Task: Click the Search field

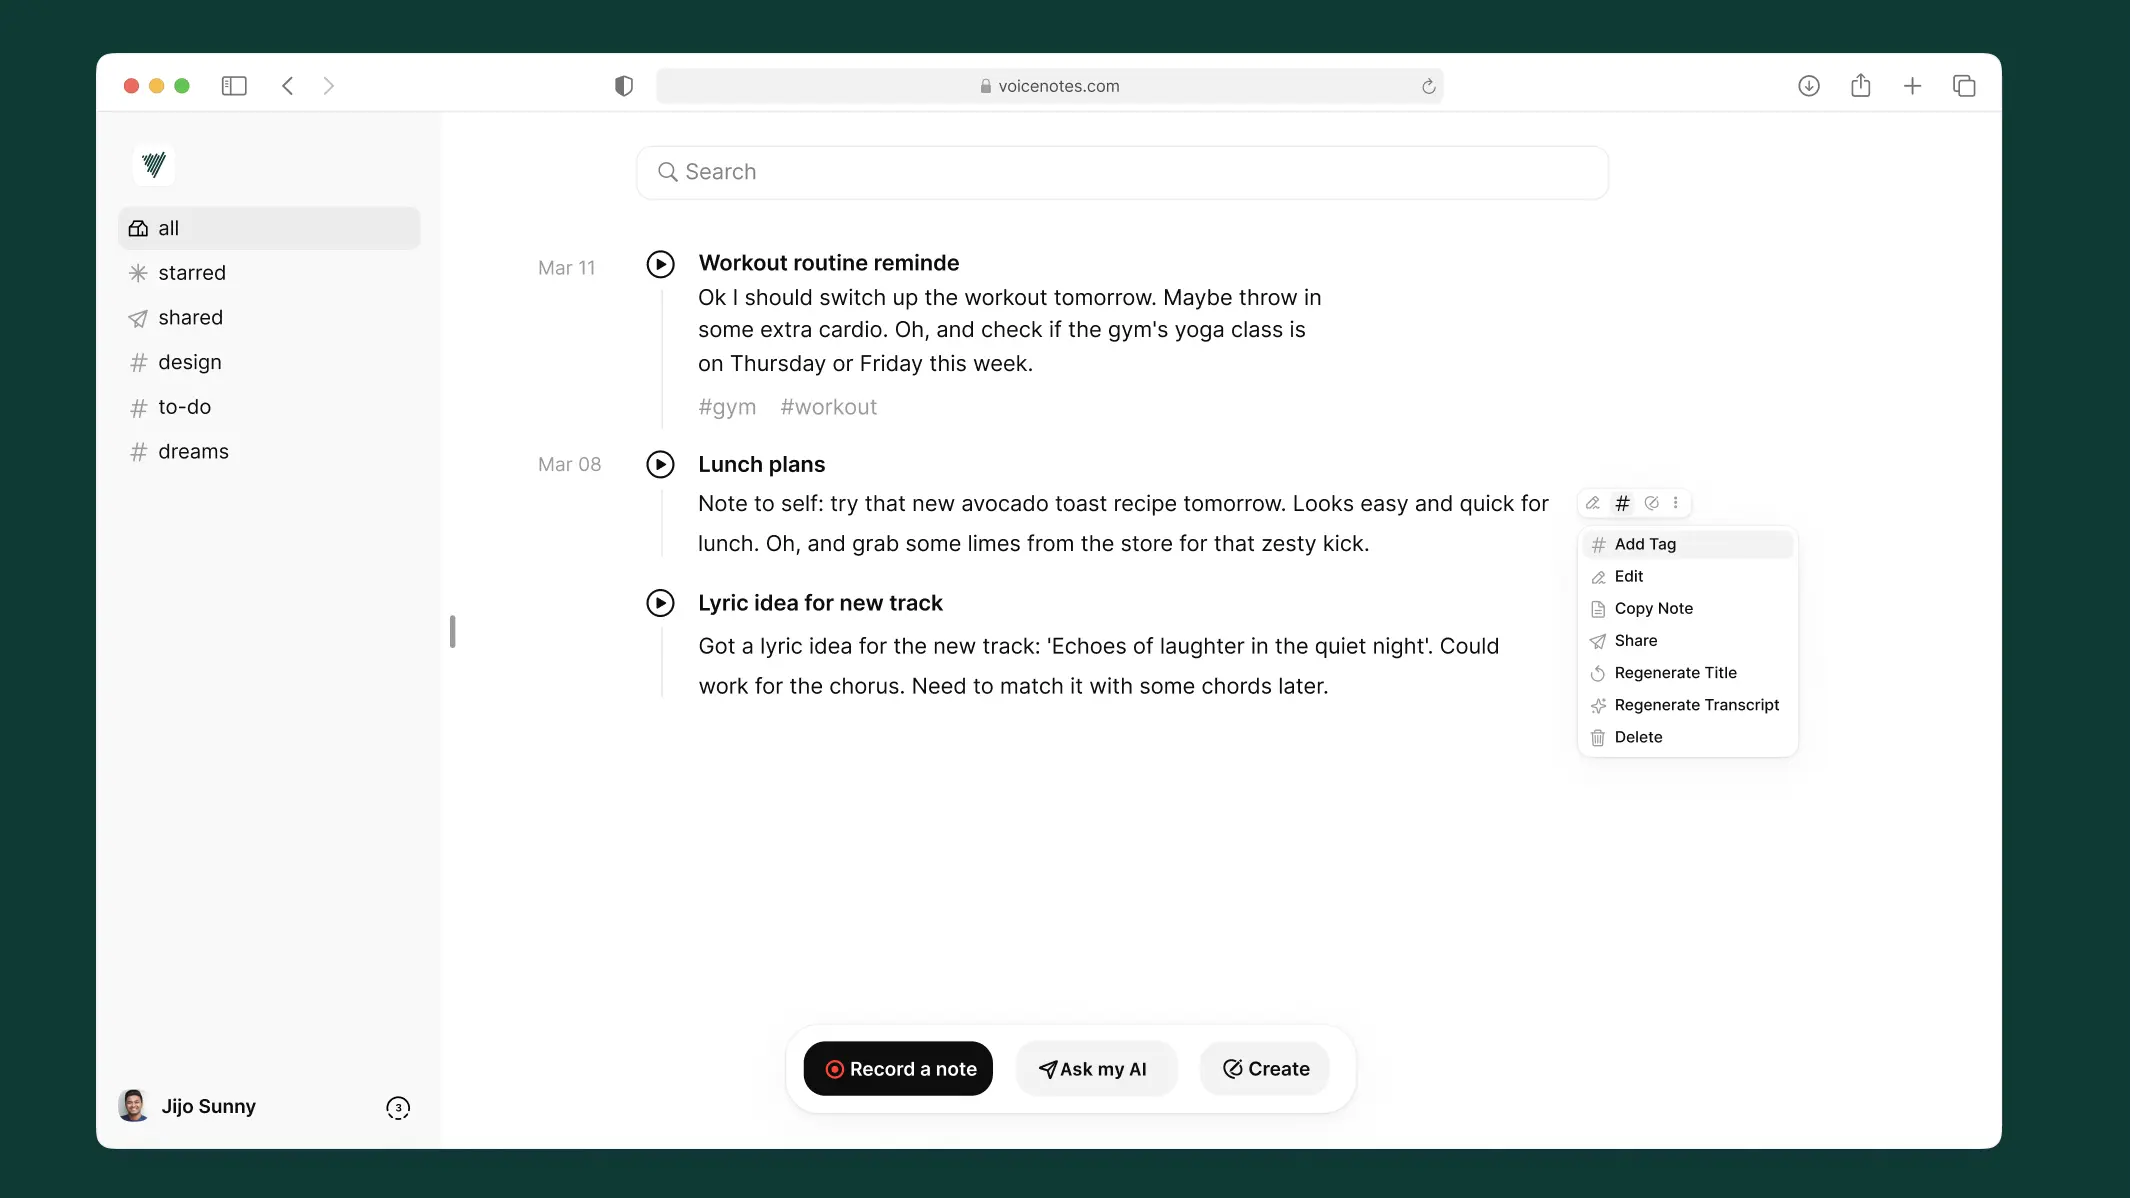Action: (x=1122, y=172)
